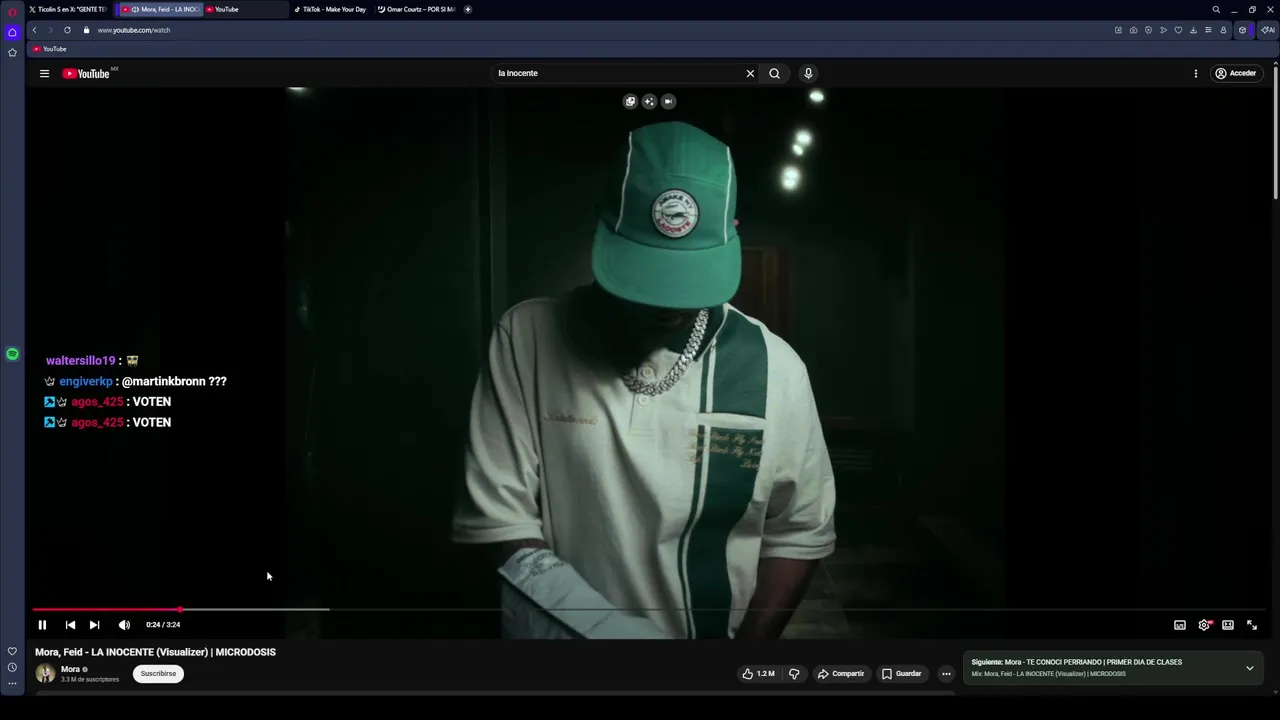
Task: Open the extensions cube icon
Action: coord(1243,30)
